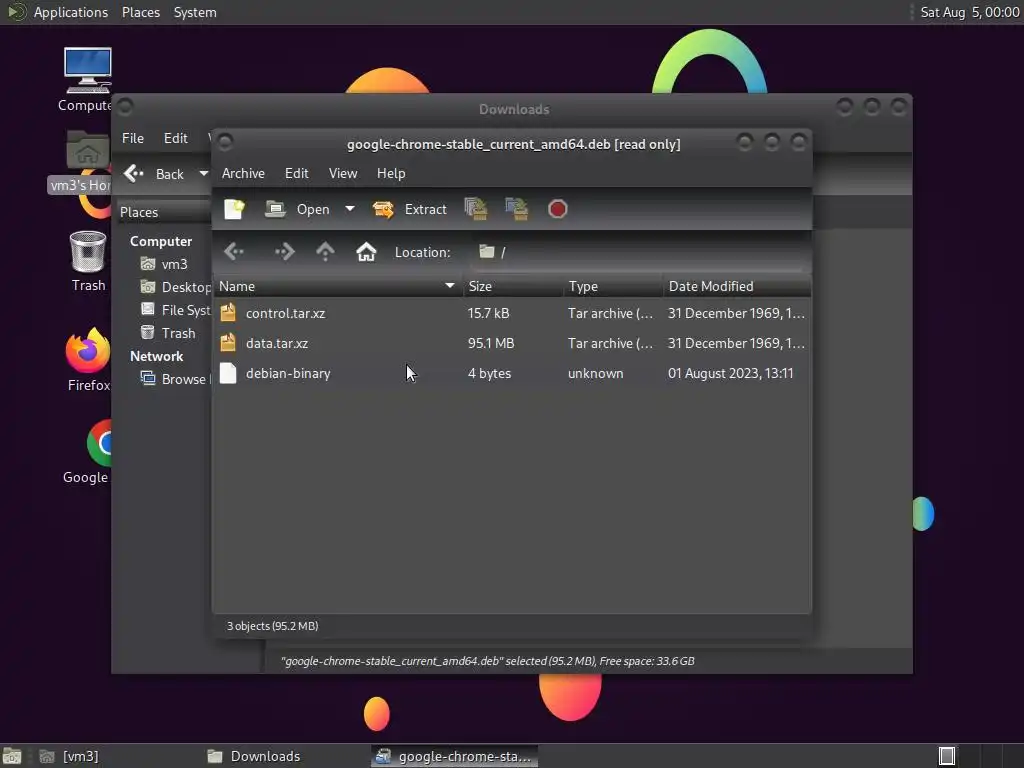Expand Back history dropdown in Downloads window
The width and height of the screenshot is (1024, 768).
click(x=203, y=174)
